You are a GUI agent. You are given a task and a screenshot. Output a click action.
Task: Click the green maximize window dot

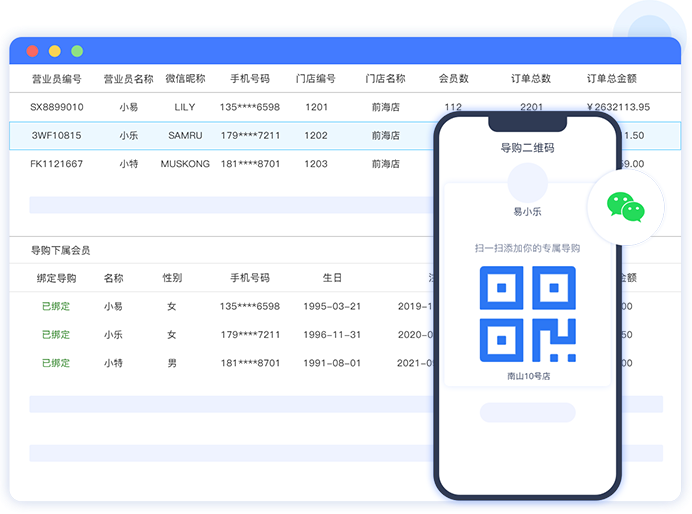77,51
